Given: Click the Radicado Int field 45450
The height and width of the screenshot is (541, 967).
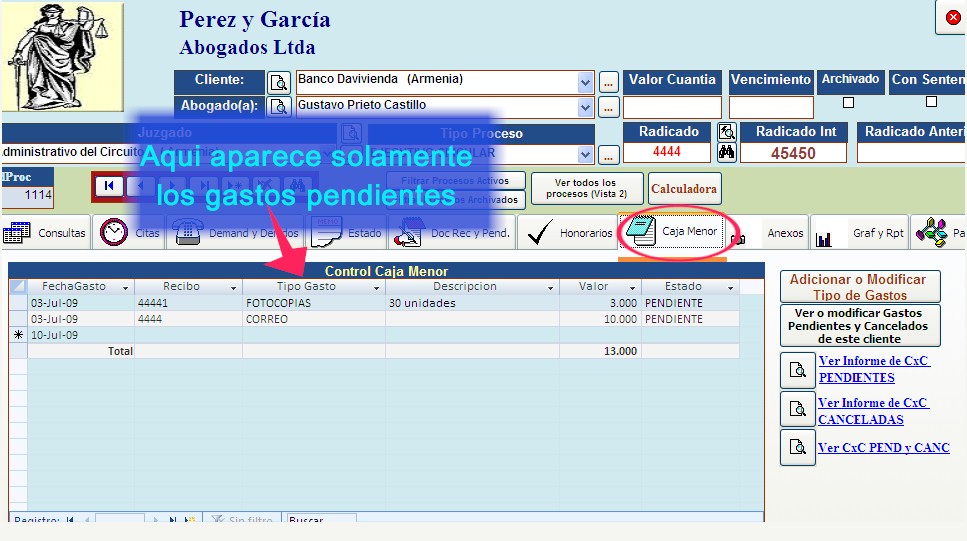Looking at the screenshot, I should tap(793, 153).
